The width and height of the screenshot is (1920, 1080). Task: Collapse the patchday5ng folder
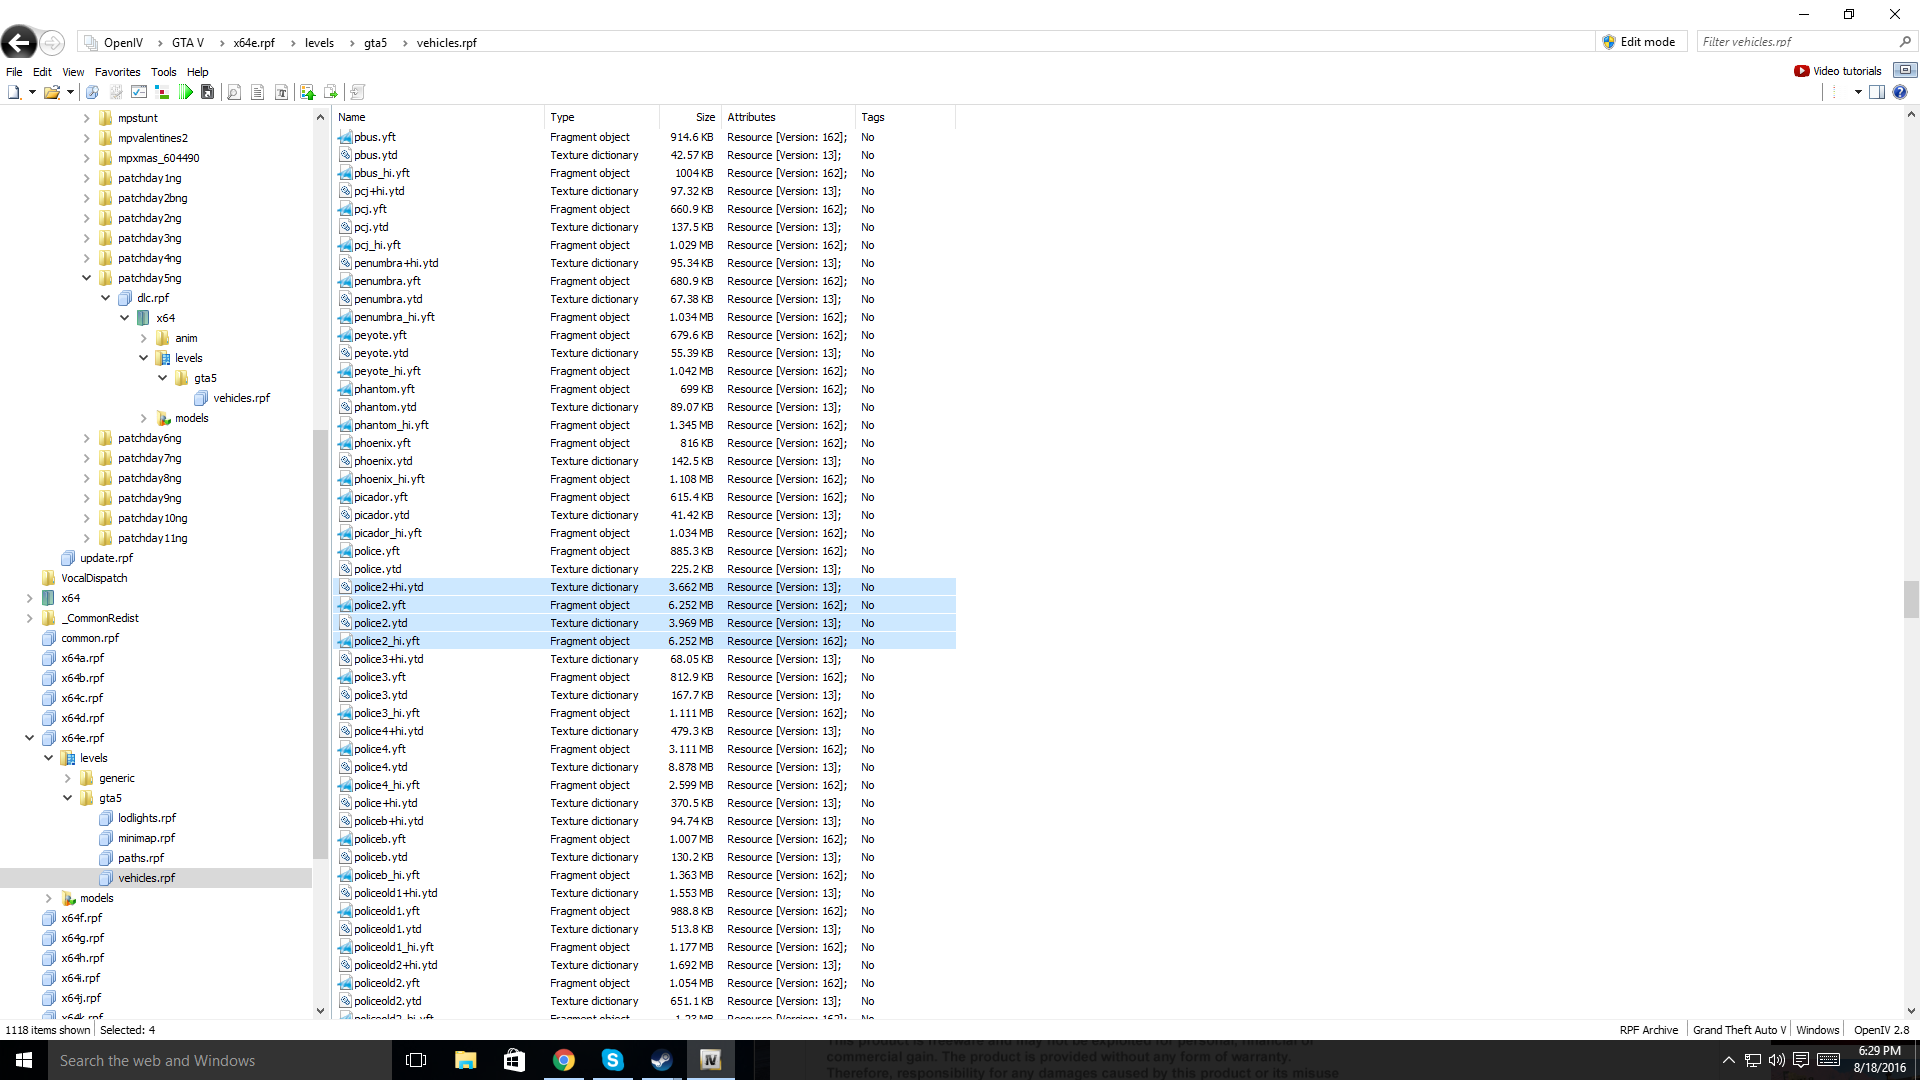click(x=87, y=278)
